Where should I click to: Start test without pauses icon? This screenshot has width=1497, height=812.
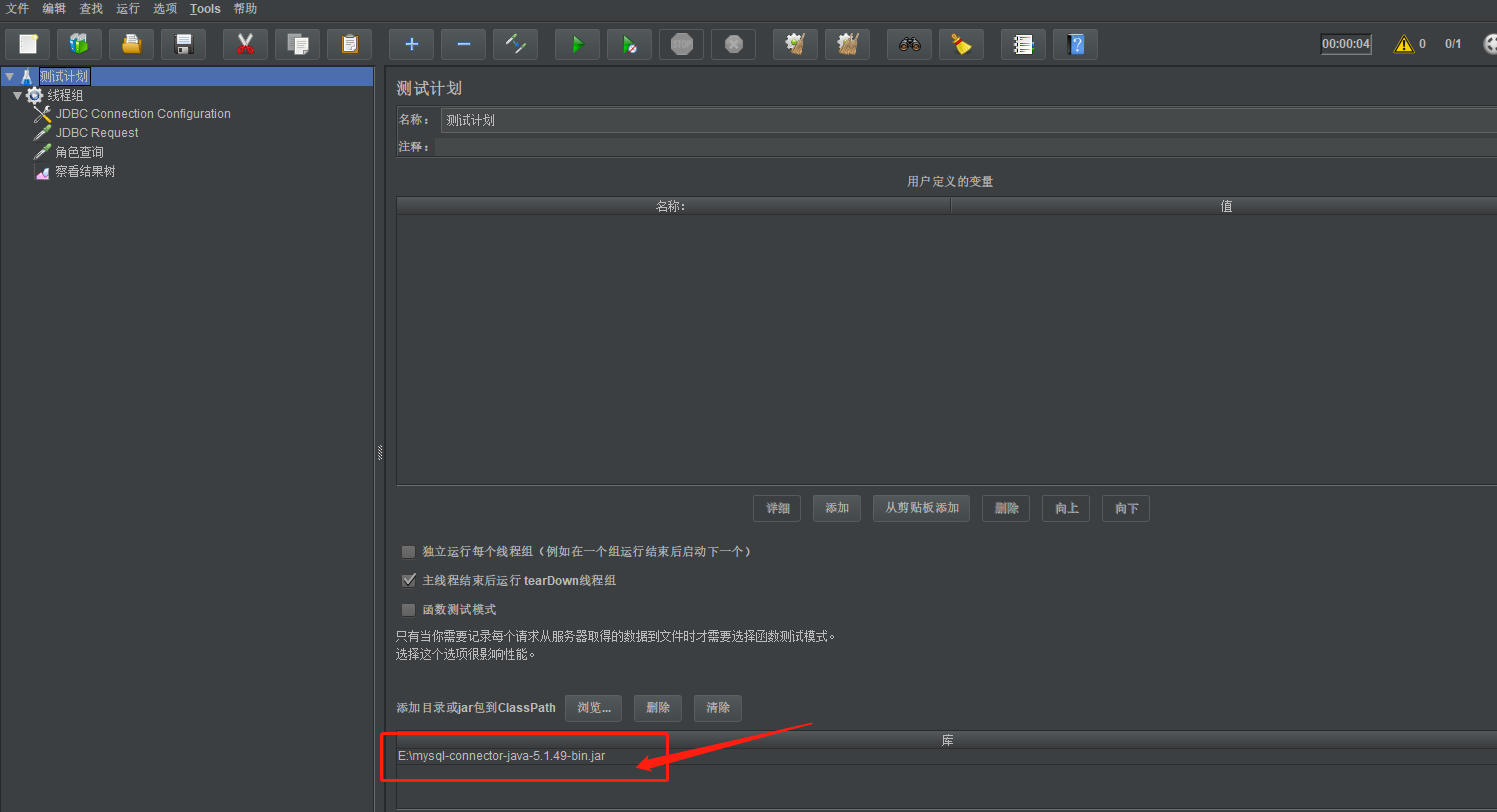coord(629,44)
